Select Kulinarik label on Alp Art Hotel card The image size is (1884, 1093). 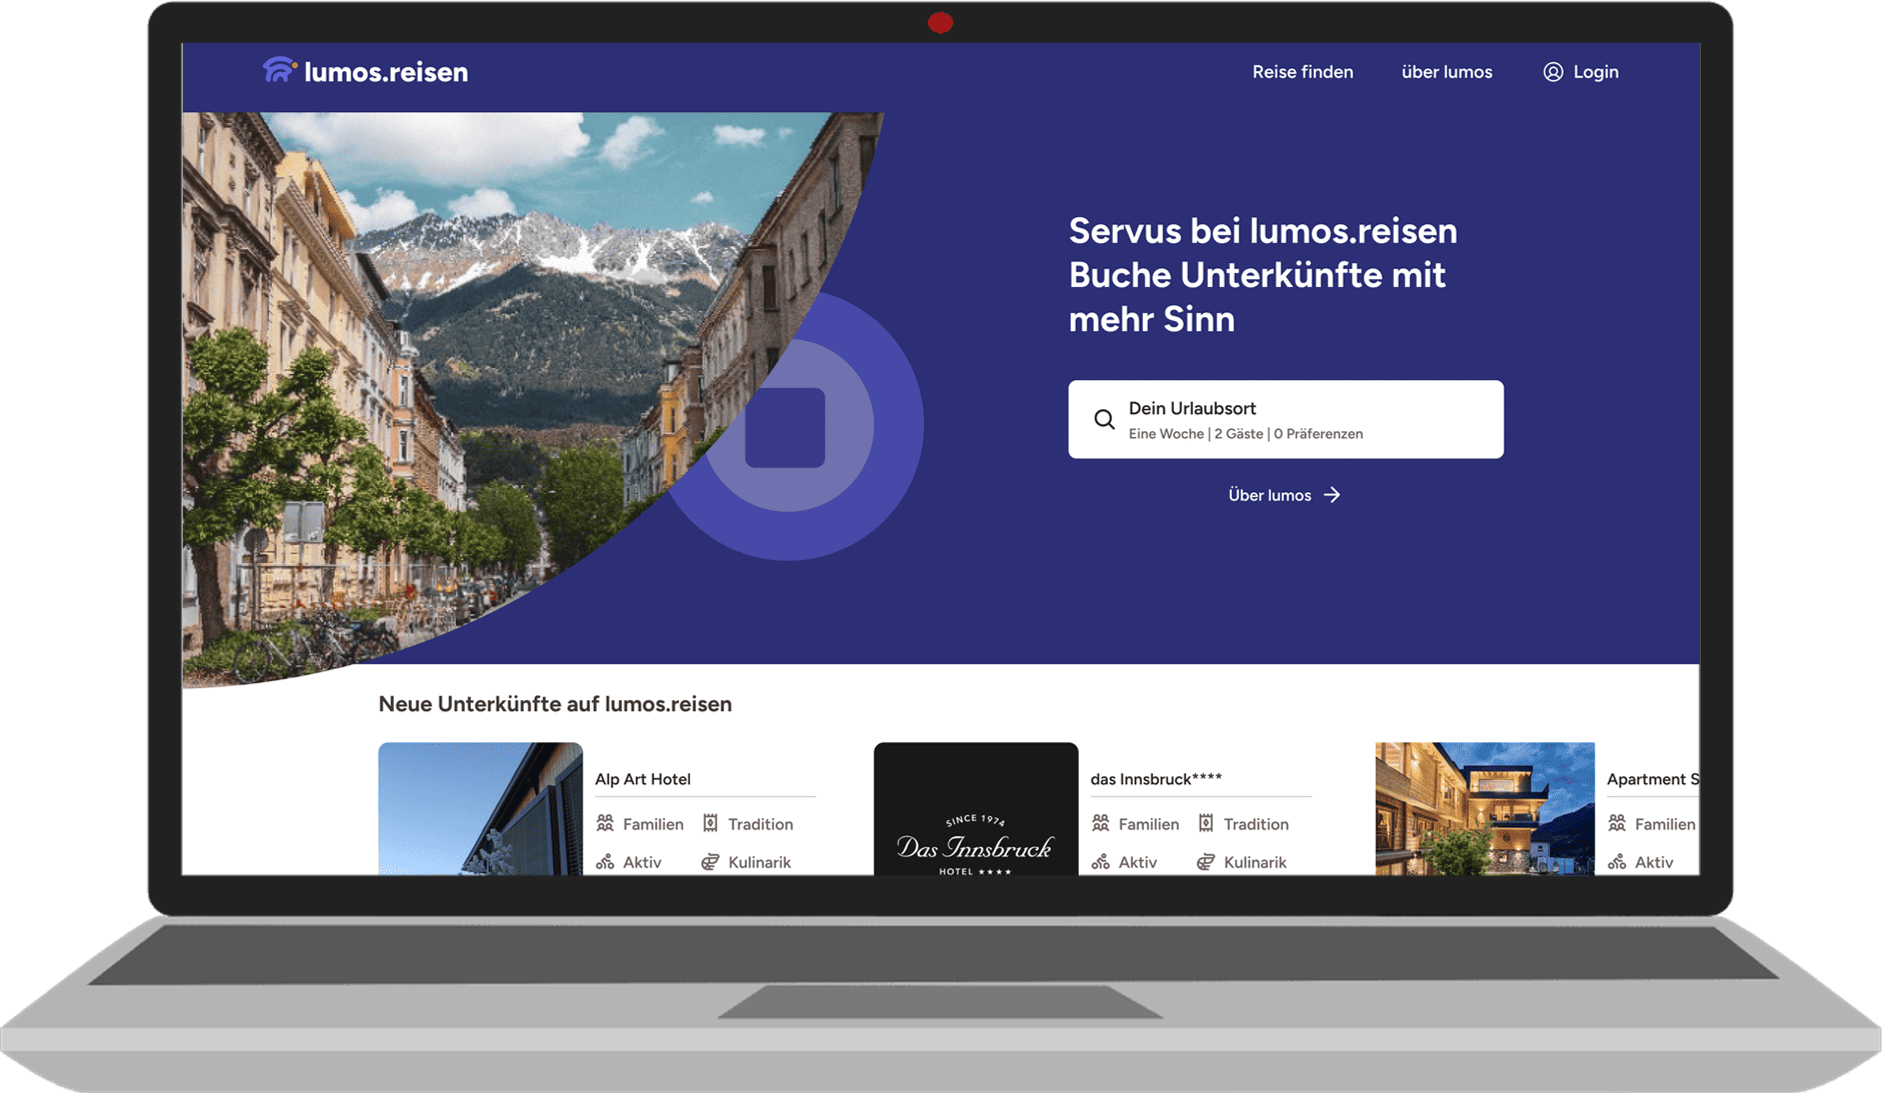point(759,862)
